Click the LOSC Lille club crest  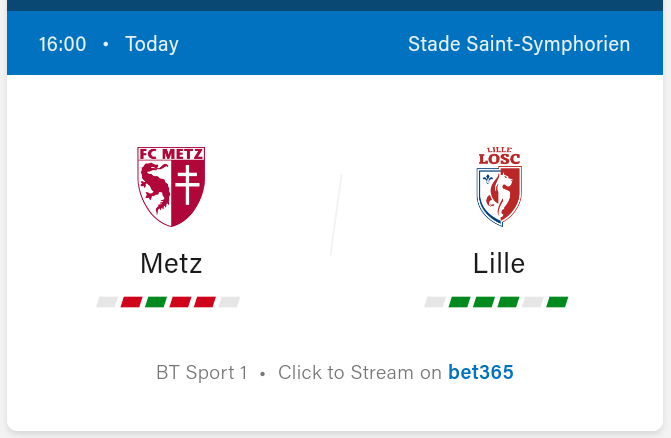point(499,187)
